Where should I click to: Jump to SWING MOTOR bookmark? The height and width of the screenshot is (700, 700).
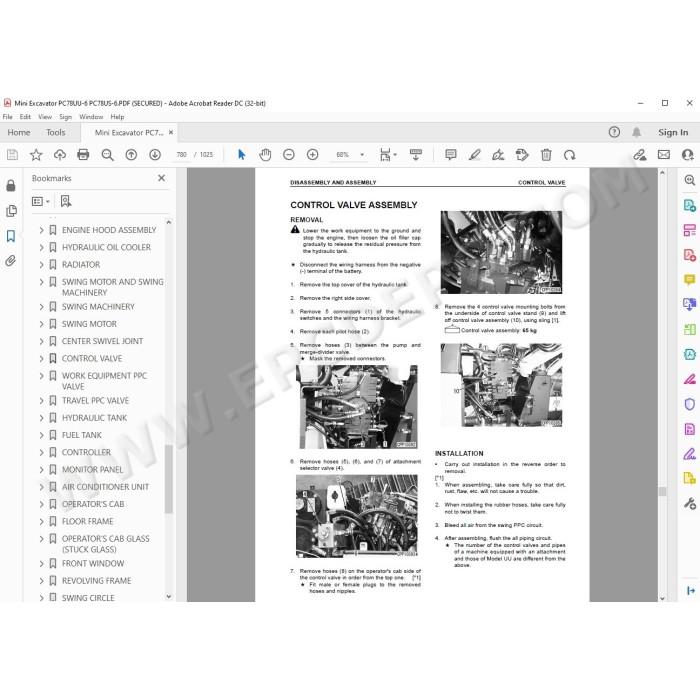click(89, 324)
